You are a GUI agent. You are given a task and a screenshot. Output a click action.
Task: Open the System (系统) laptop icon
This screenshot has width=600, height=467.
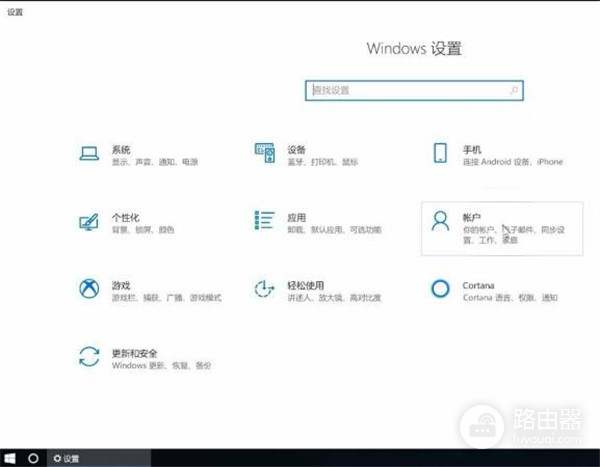[89, 153]
